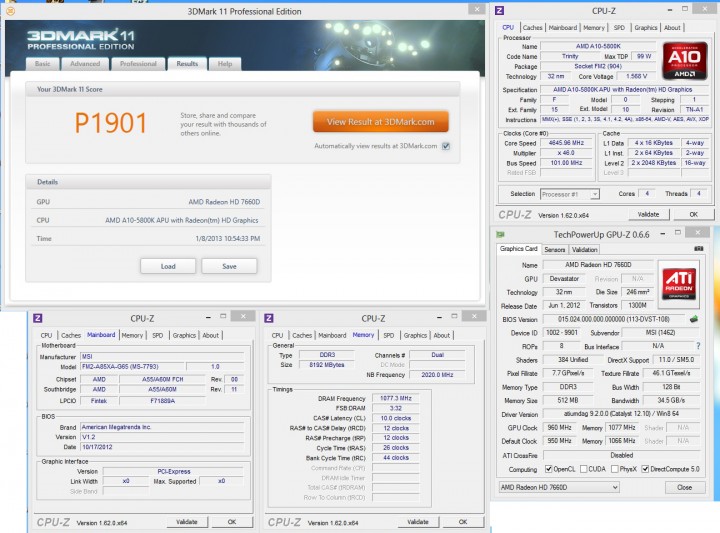Open Caches tab in top-right CPU-Z window
Viewport: 720px width, 533px height.
532,28
